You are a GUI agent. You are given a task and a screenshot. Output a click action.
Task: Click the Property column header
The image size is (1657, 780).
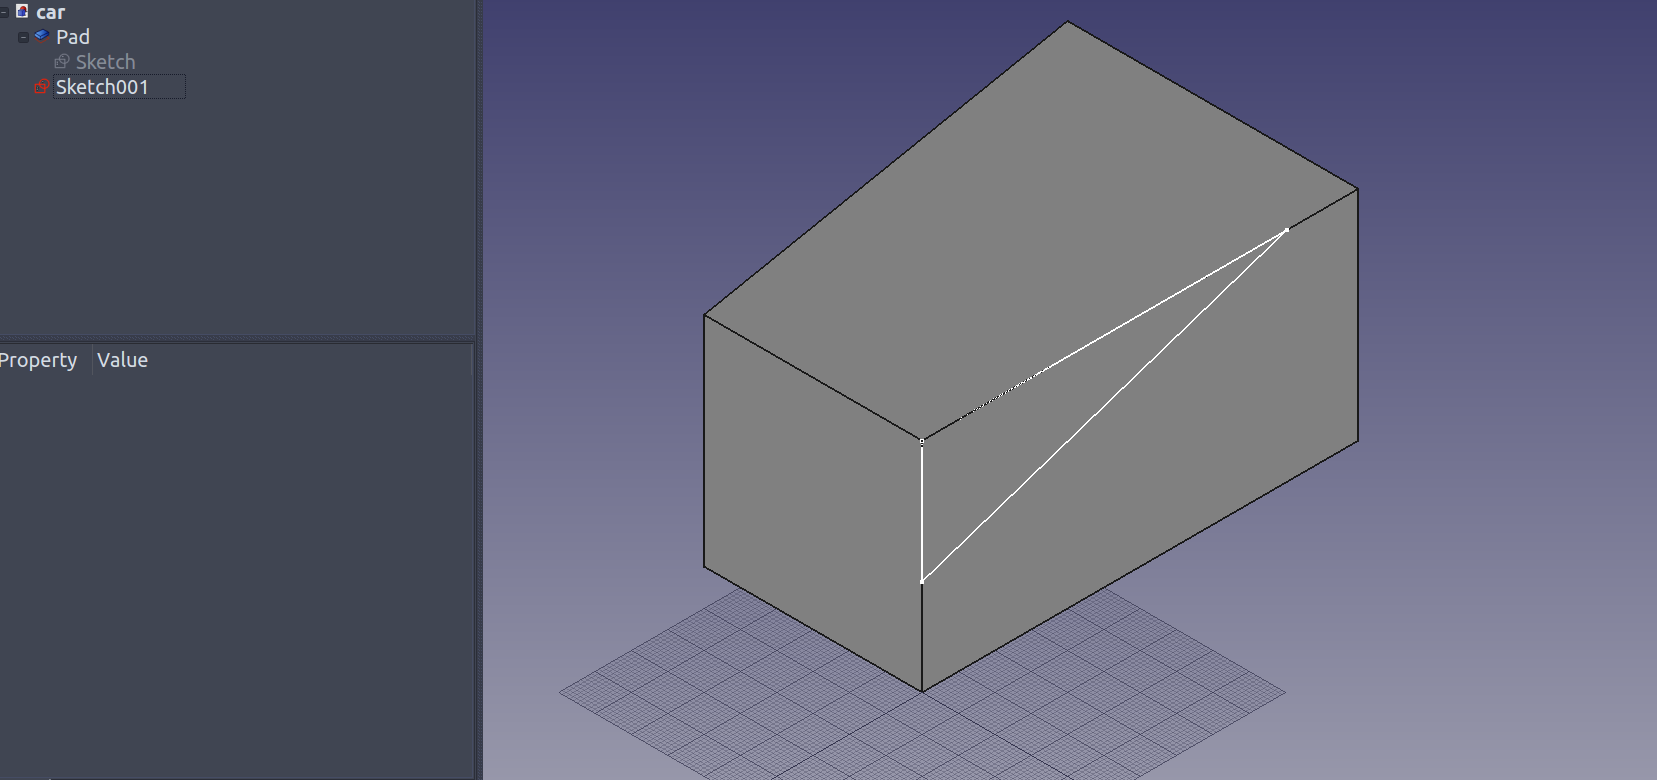[38, 360]
